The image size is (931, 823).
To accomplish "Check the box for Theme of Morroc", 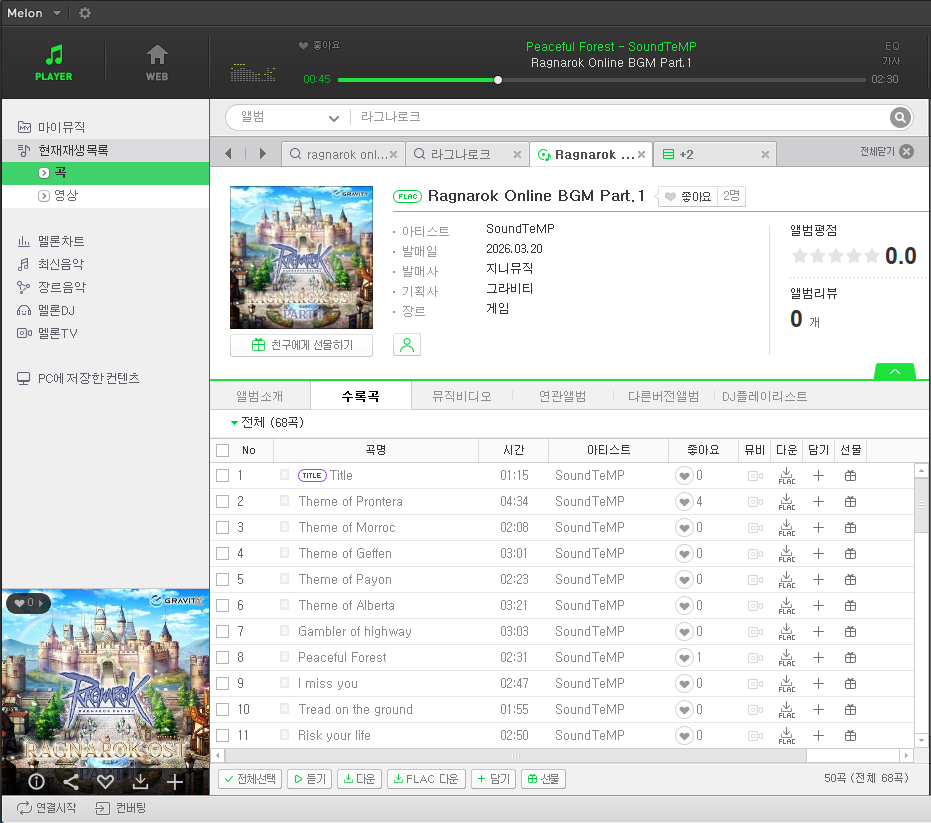I will (223, 528).
